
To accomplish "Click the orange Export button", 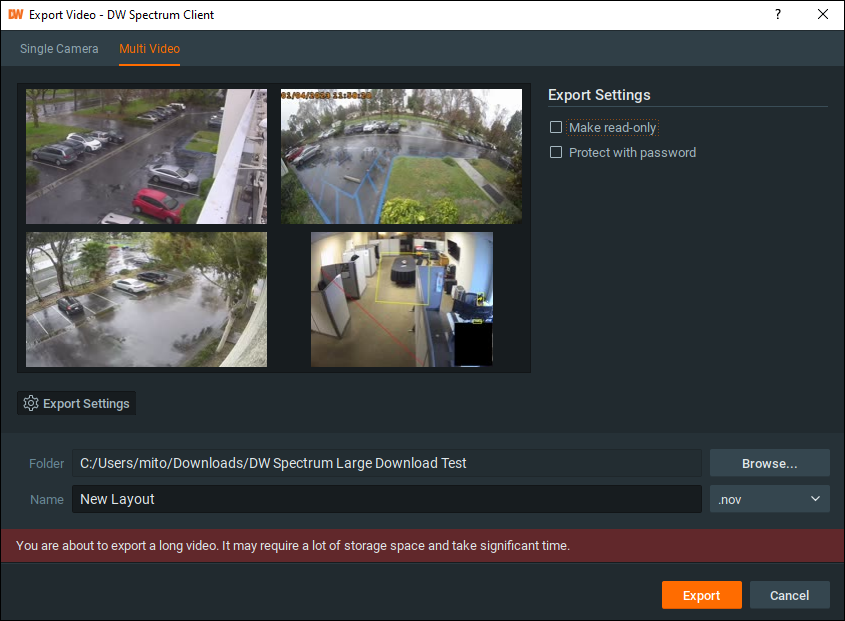I will pos(701,595).
